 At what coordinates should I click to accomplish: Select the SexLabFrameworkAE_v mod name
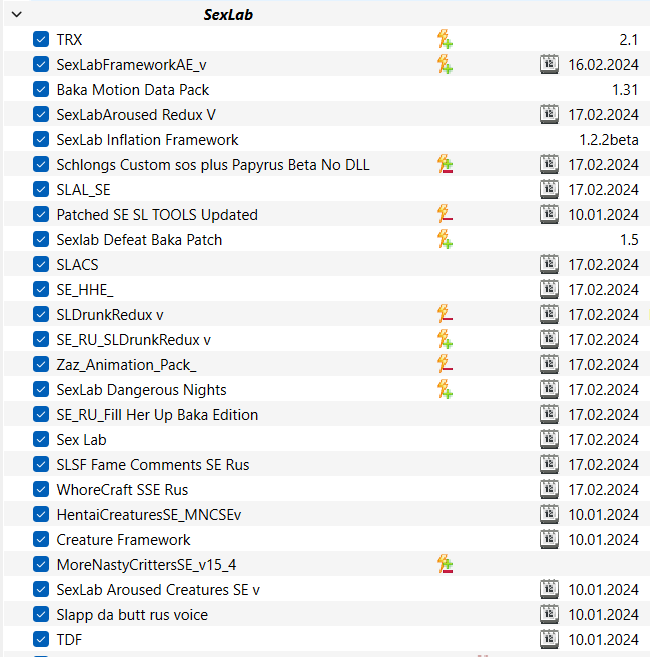pos(131,65)
